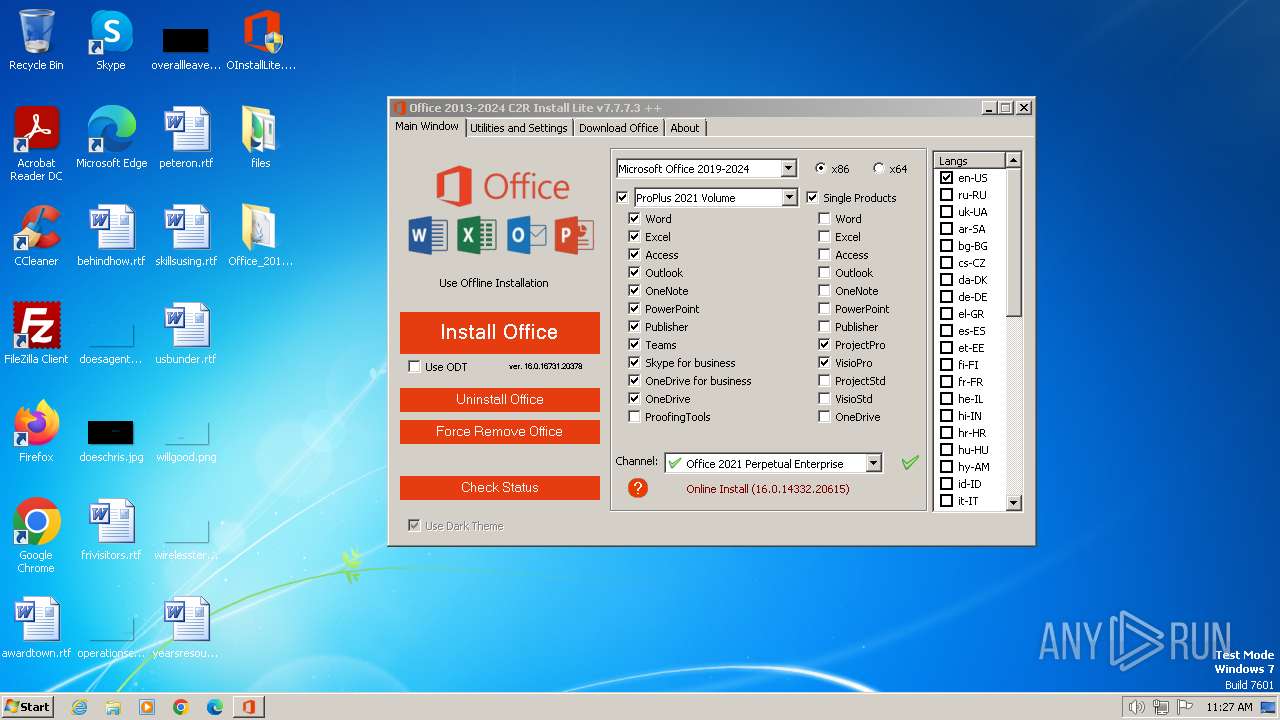
Task: Uncheck ProjectPro single product
Action: coord(824,344)
